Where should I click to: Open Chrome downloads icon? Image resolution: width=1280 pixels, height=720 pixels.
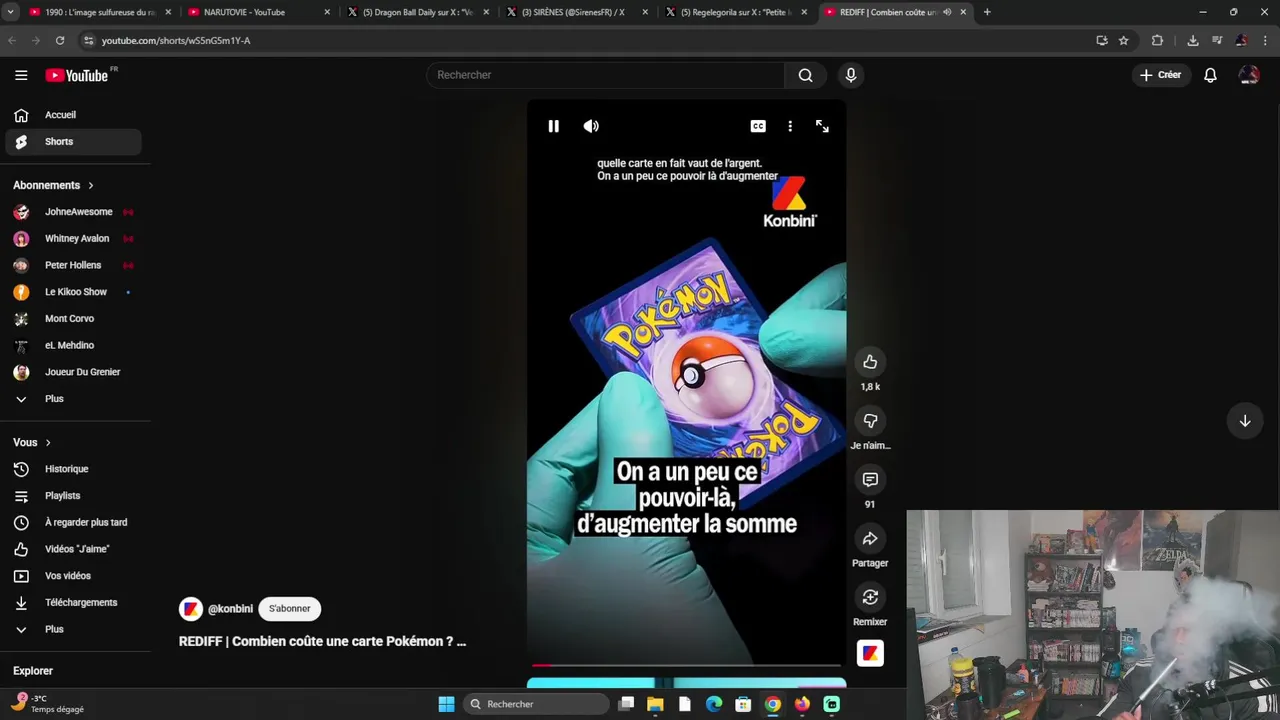(1193, 40)
